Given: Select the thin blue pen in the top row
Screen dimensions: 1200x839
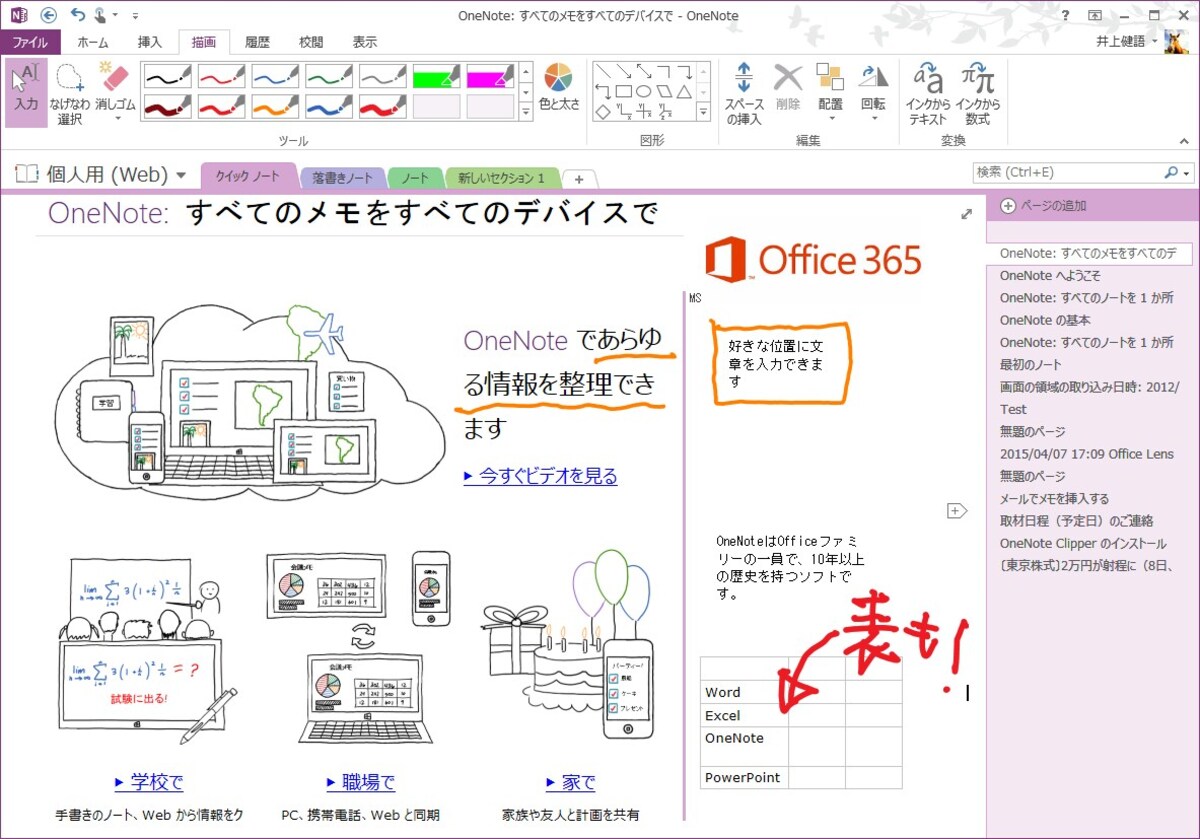Looking at the screenshot, I should [x=275, y=77].
